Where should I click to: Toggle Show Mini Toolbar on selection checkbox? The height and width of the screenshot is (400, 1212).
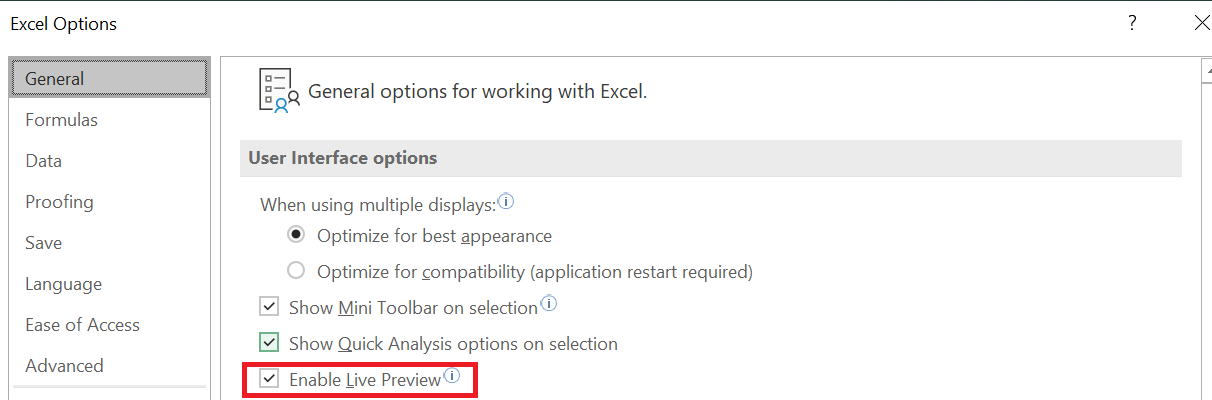tap(268, 307)
